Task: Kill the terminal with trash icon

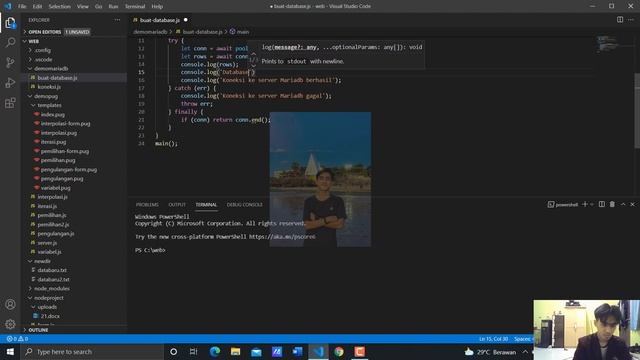Action: point(612,204)
